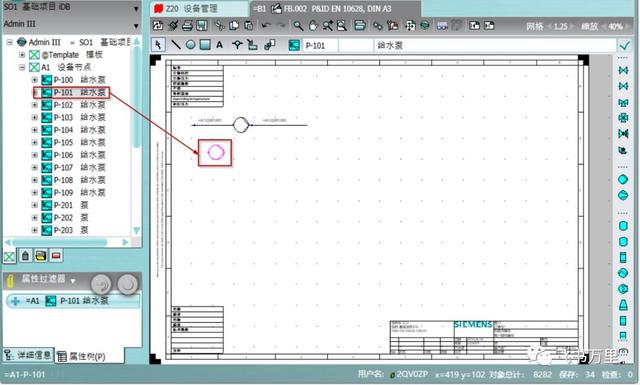Image resolution: width=640 pixels, height=385 pixels.
Task: Open the Admin III dropdown
Action: (136, 26)
